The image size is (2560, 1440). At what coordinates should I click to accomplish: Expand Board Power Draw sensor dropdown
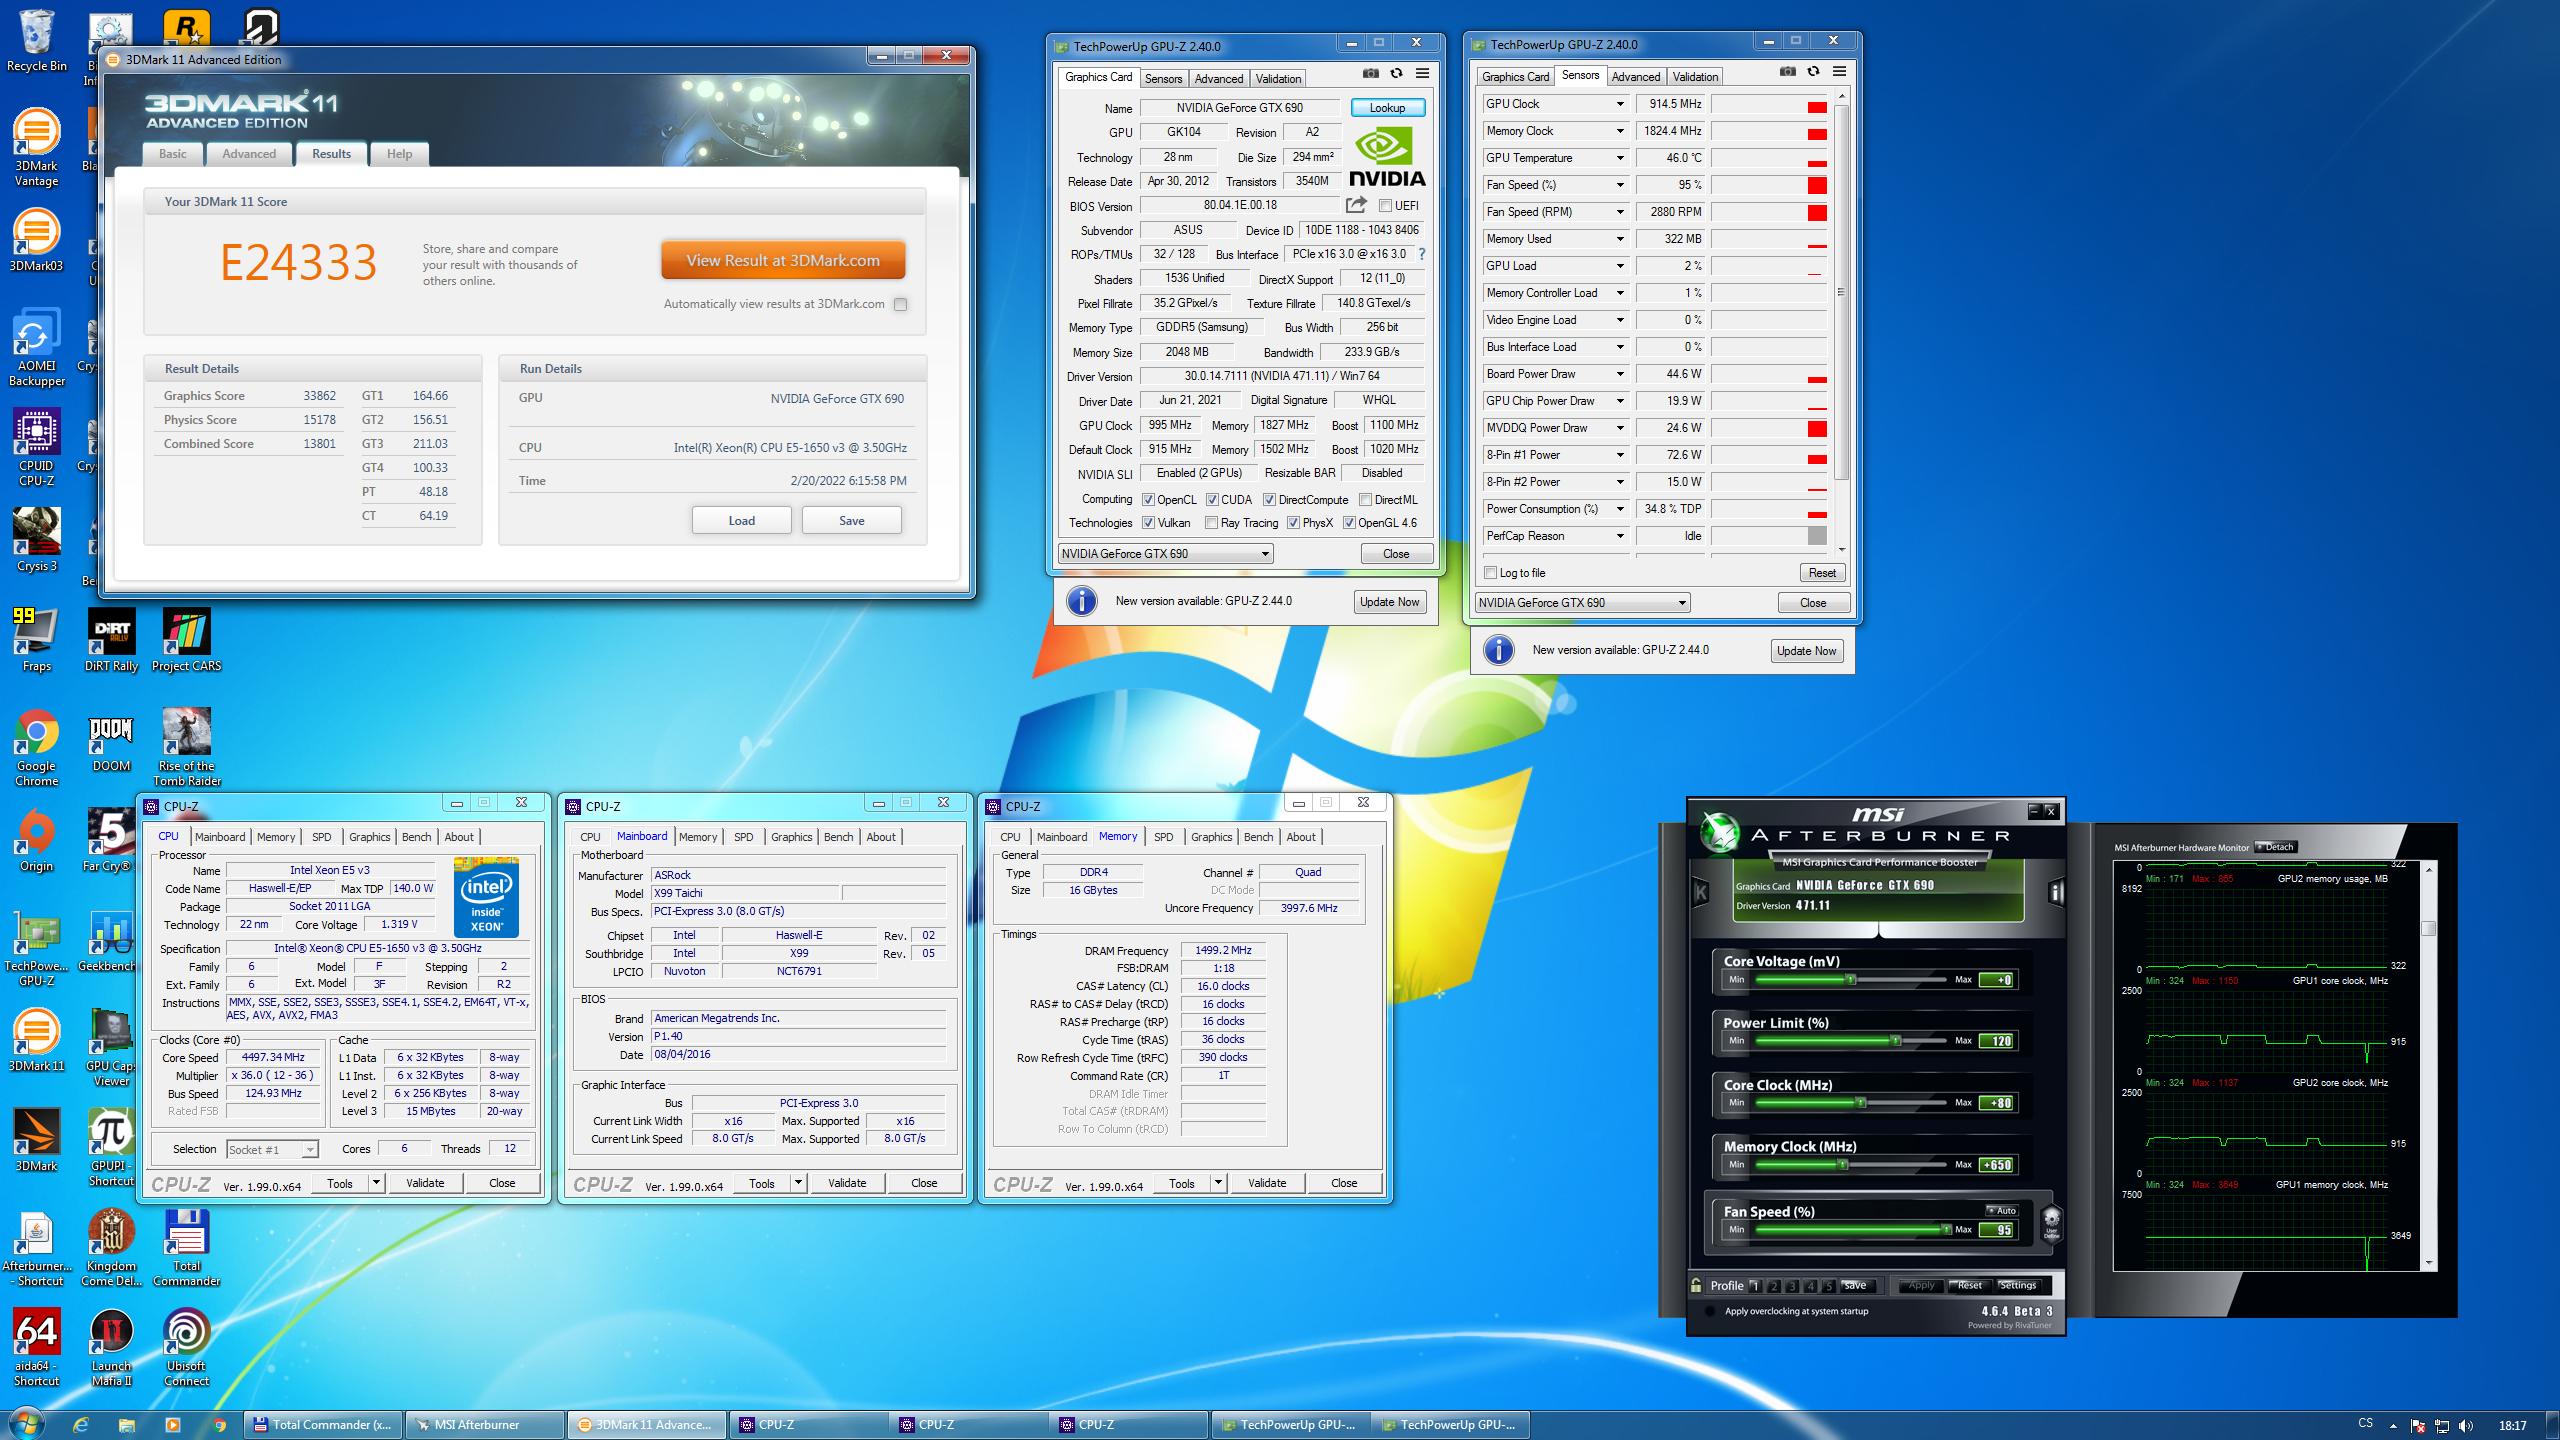1620,374
